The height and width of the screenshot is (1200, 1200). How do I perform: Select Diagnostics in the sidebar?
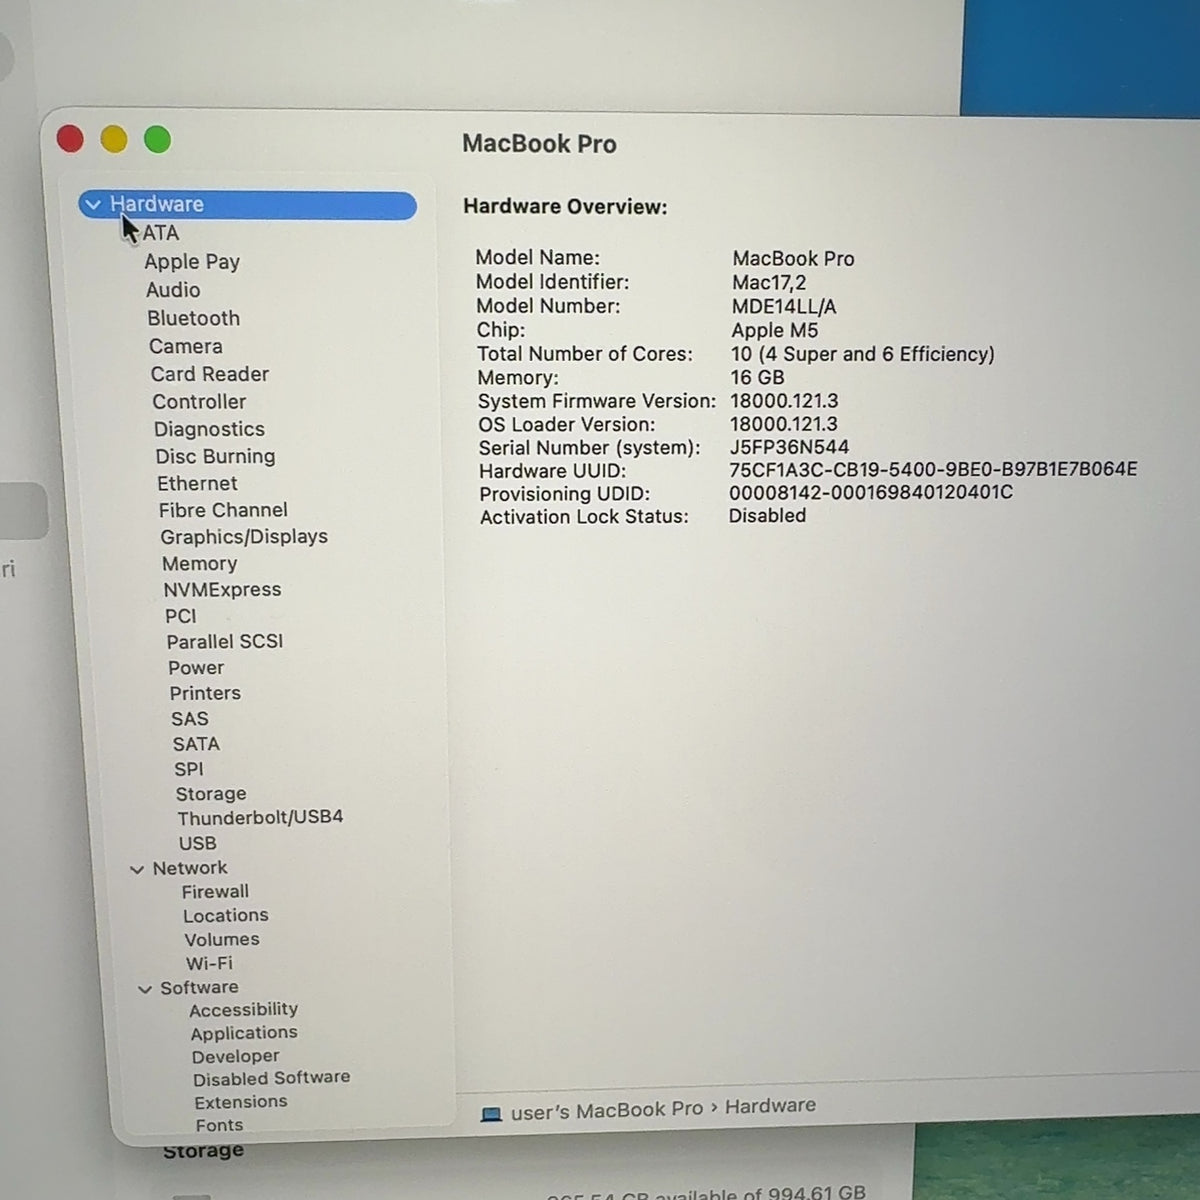[209, 429]
